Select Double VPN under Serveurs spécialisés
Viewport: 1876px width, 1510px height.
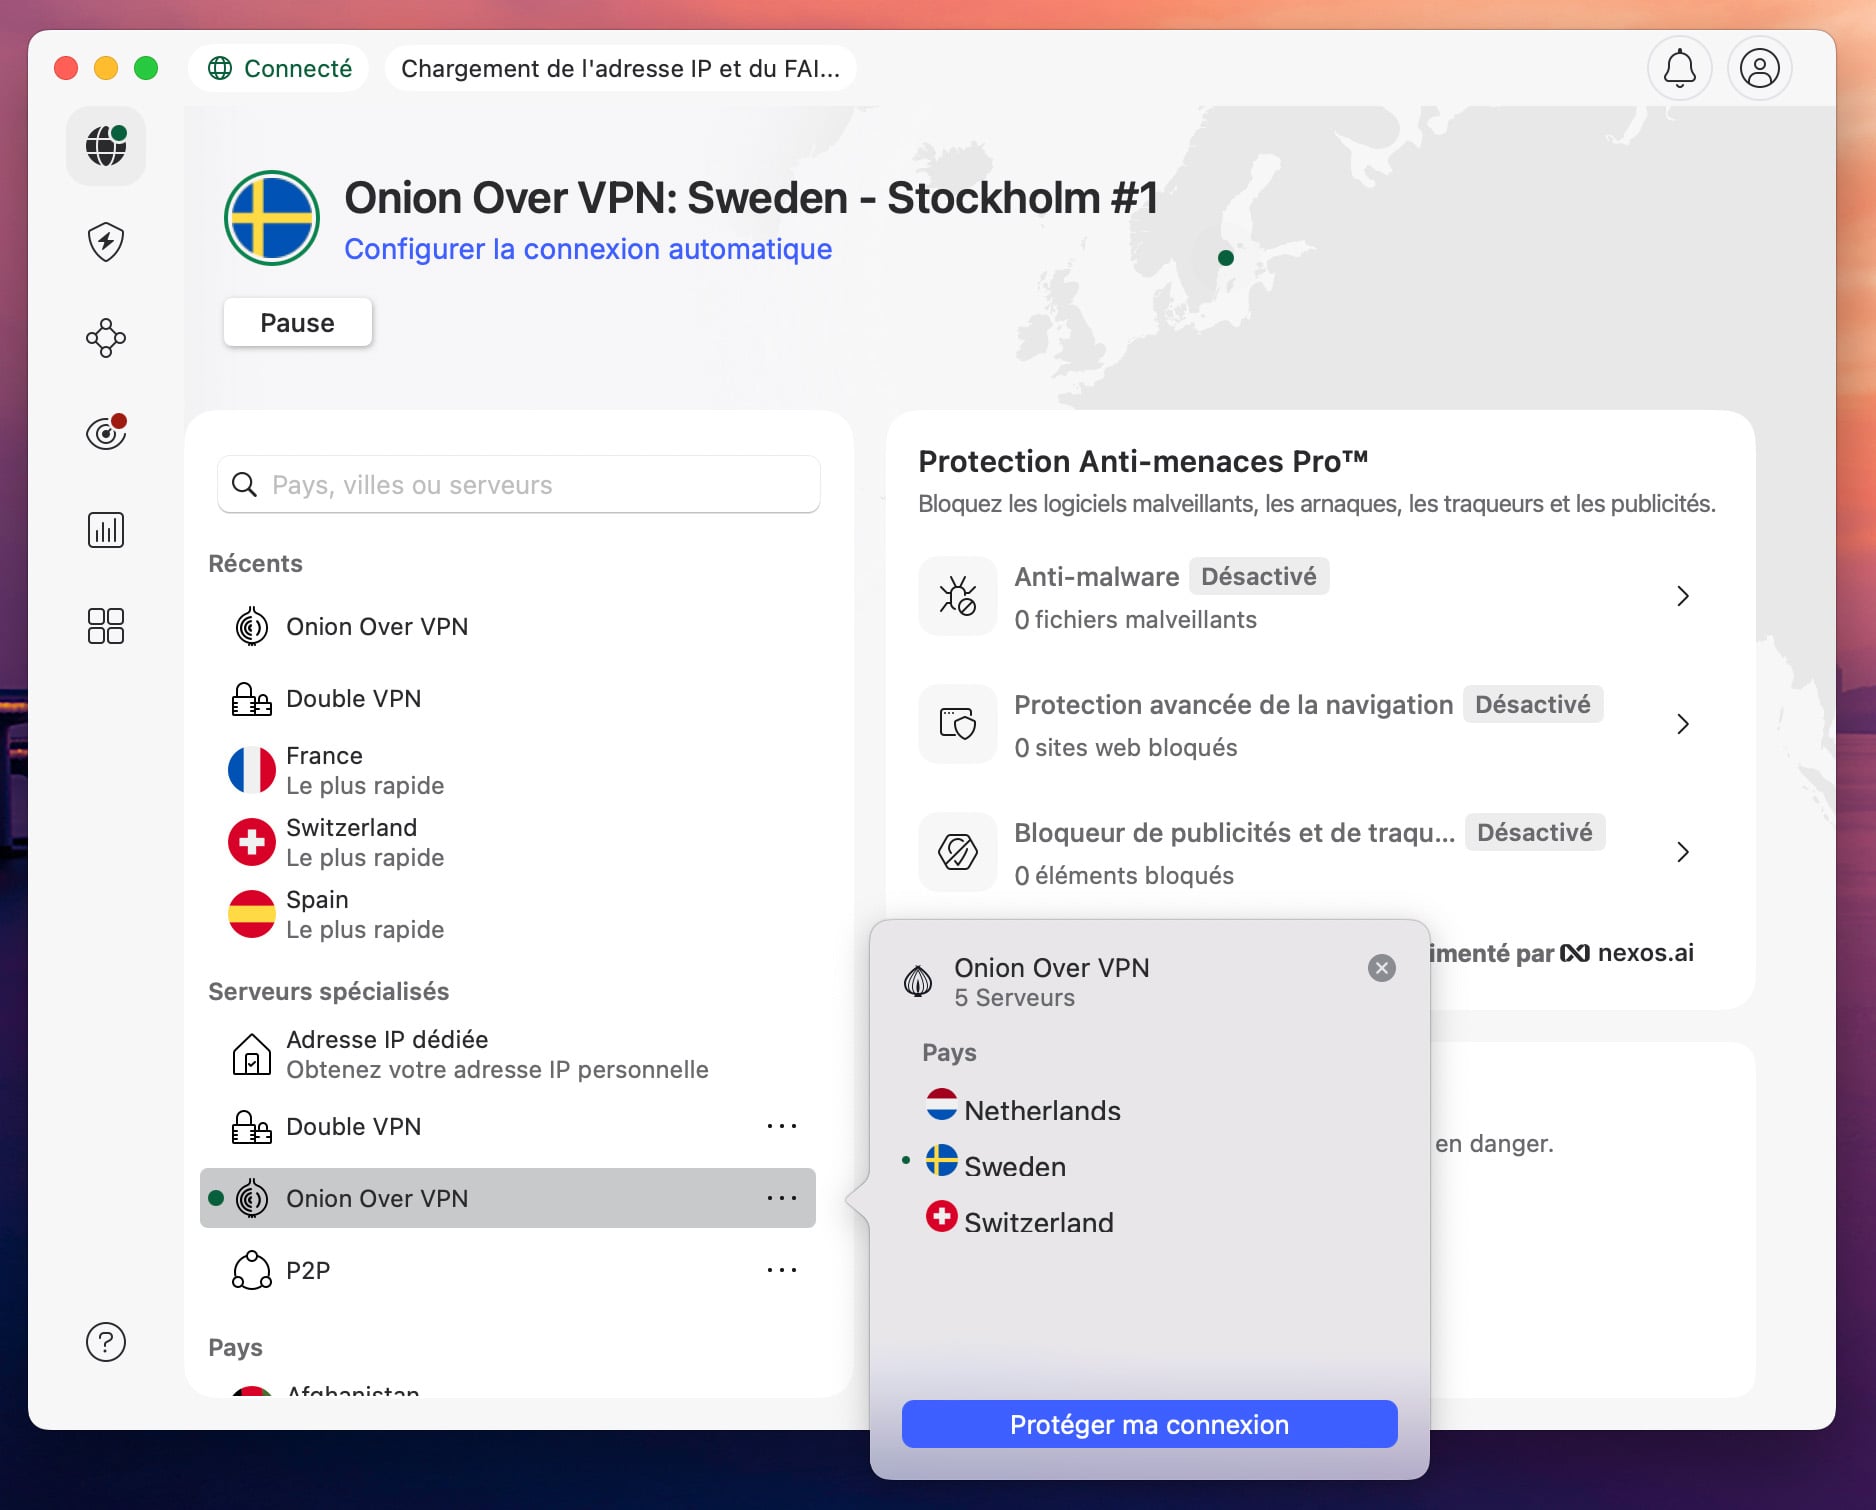pos(508,1127)
